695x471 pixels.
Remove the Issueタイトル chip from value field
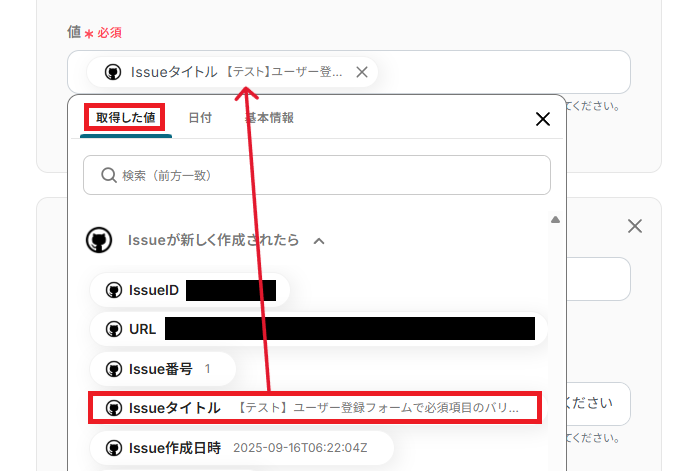[362, 72]
